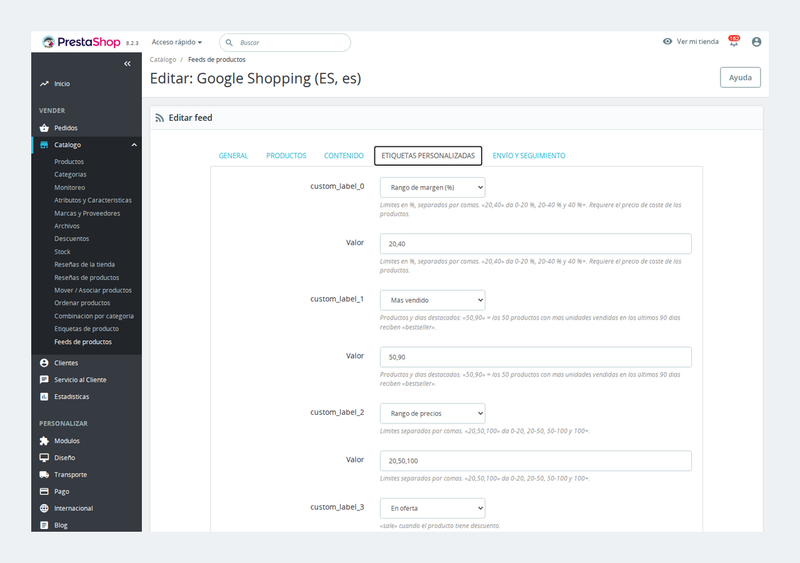Open custom_label_1 Más vendido dropdown
Image resolution: width=800 pixels, height=563 pixels.
(433, 300)
